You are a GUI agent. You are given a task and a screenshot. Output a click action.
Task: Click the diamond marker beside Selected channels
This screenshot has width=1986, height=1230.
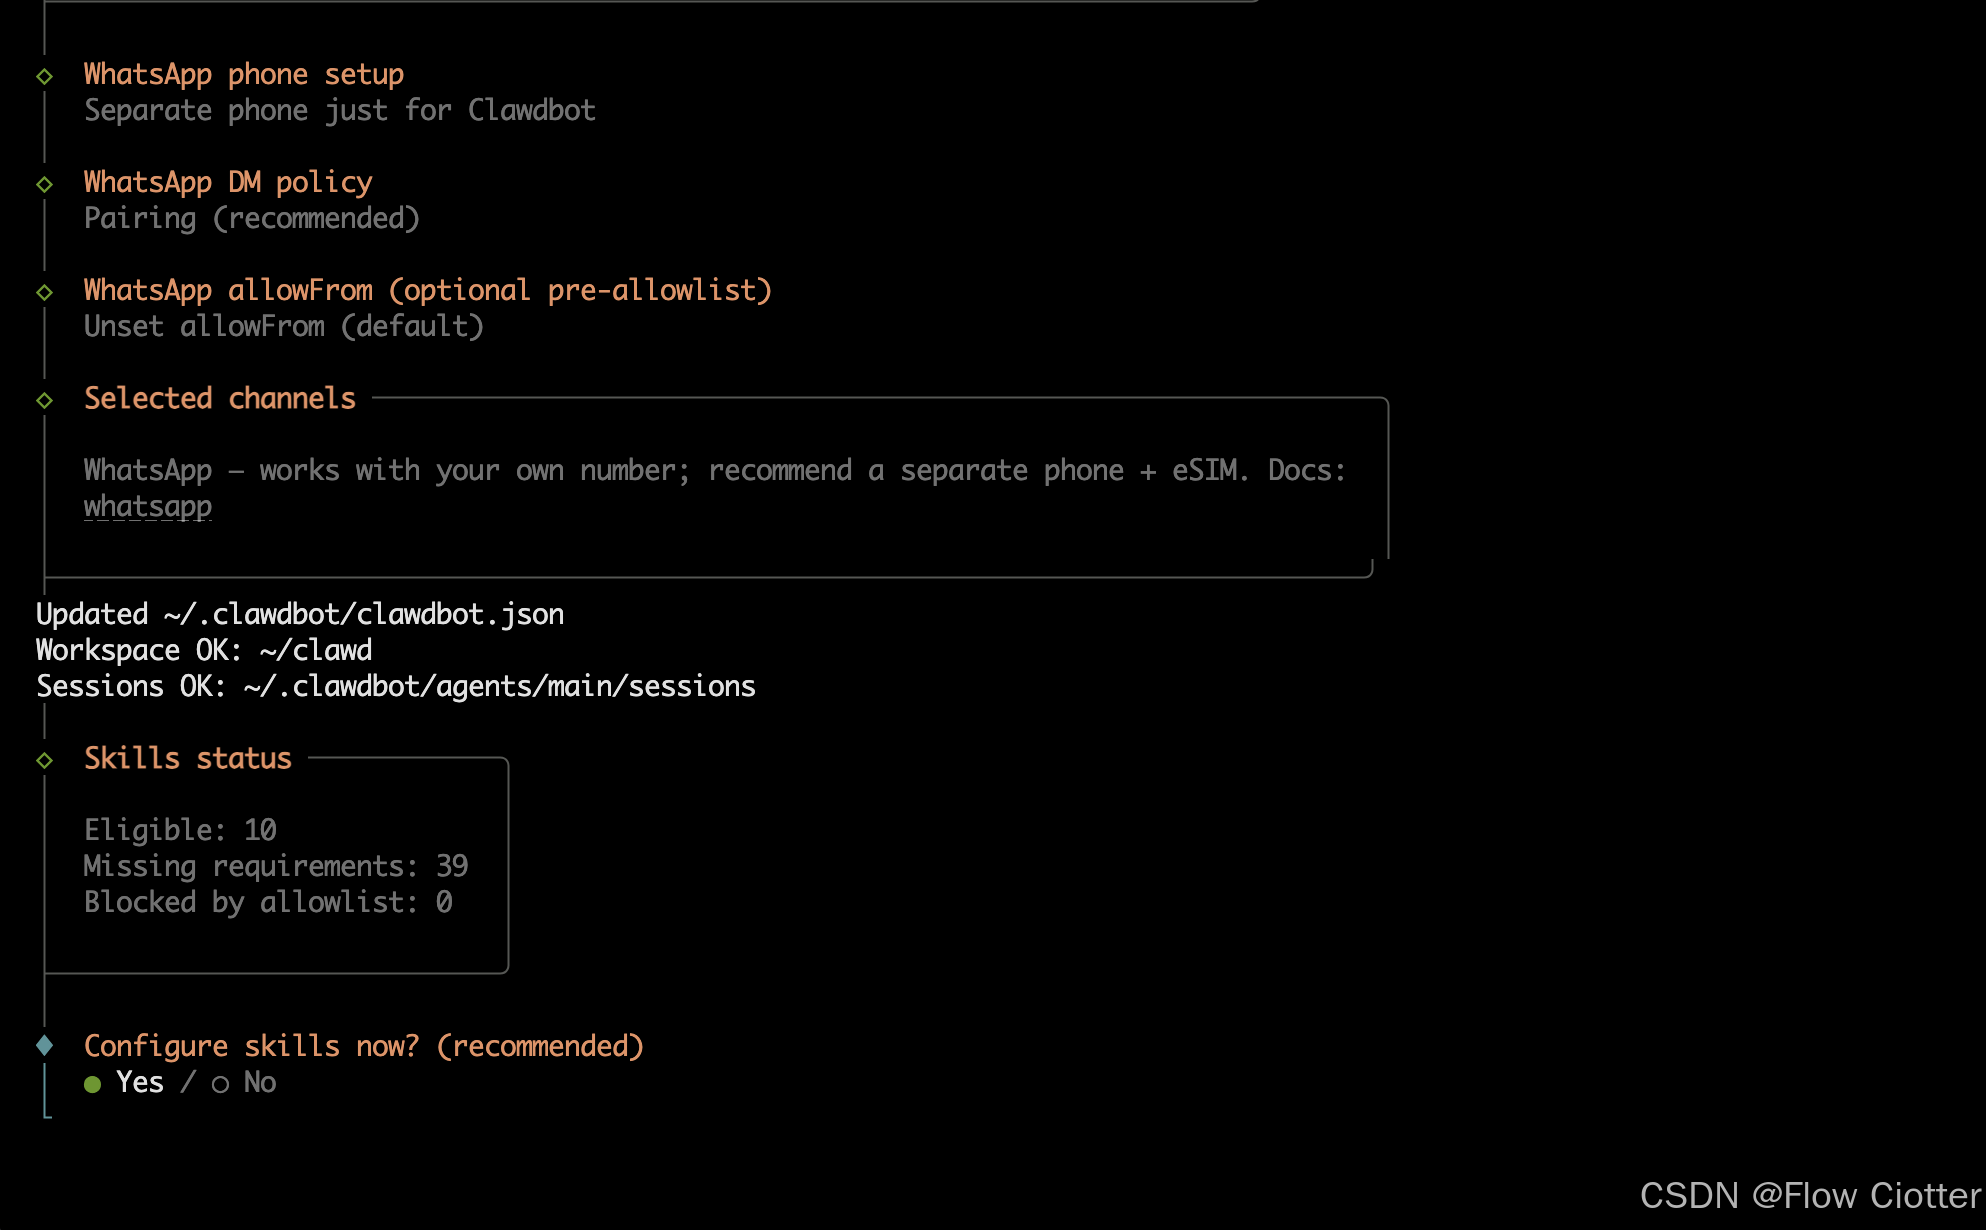44,400
